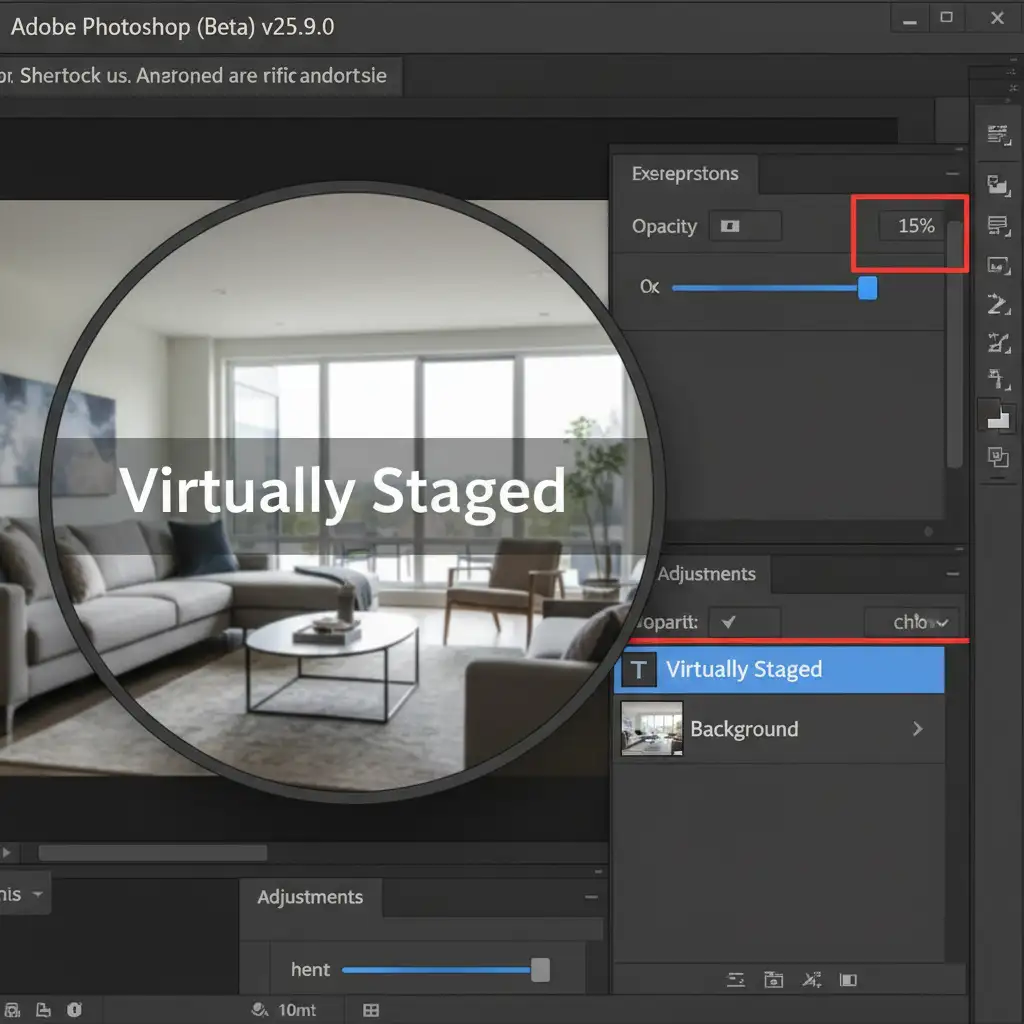Viewport: 1024px width, 1024px height.
Task: Collapse the Exereprstons panel with minus button
Action: 951,174
